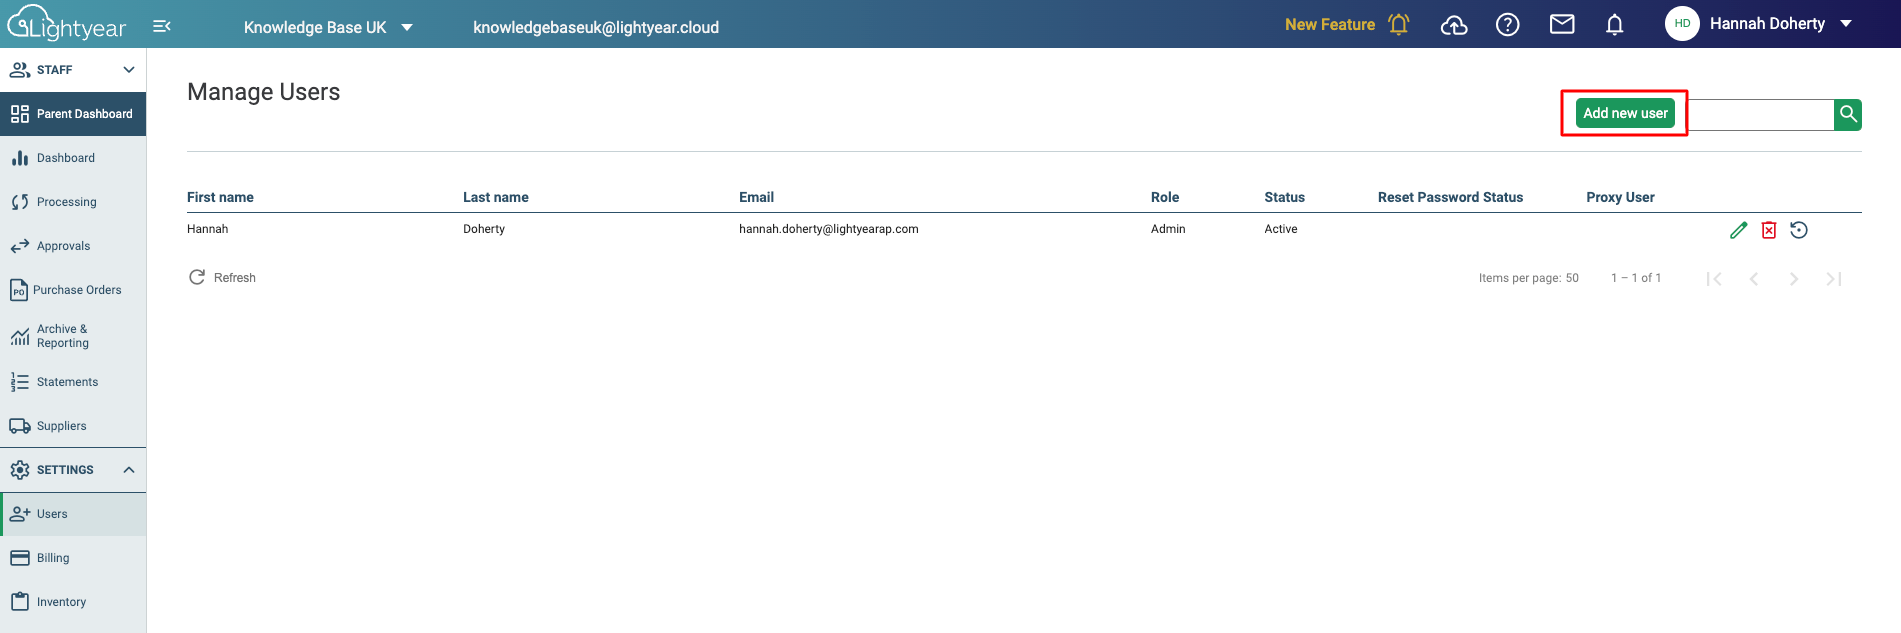Click the Lightyear logo
The image size is (1901, 633).
pyautogui.click(x=67, y=23)
